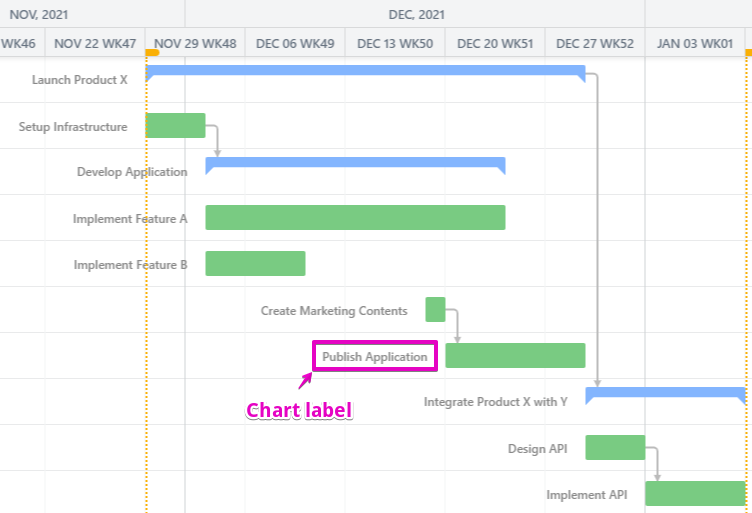Click the JAN 03 WK01 week header
752x513 pixels.
695,43
